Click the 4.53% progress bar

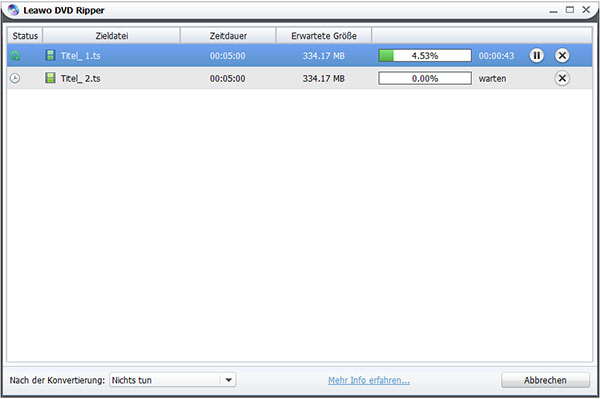click(x=425, y=55)
